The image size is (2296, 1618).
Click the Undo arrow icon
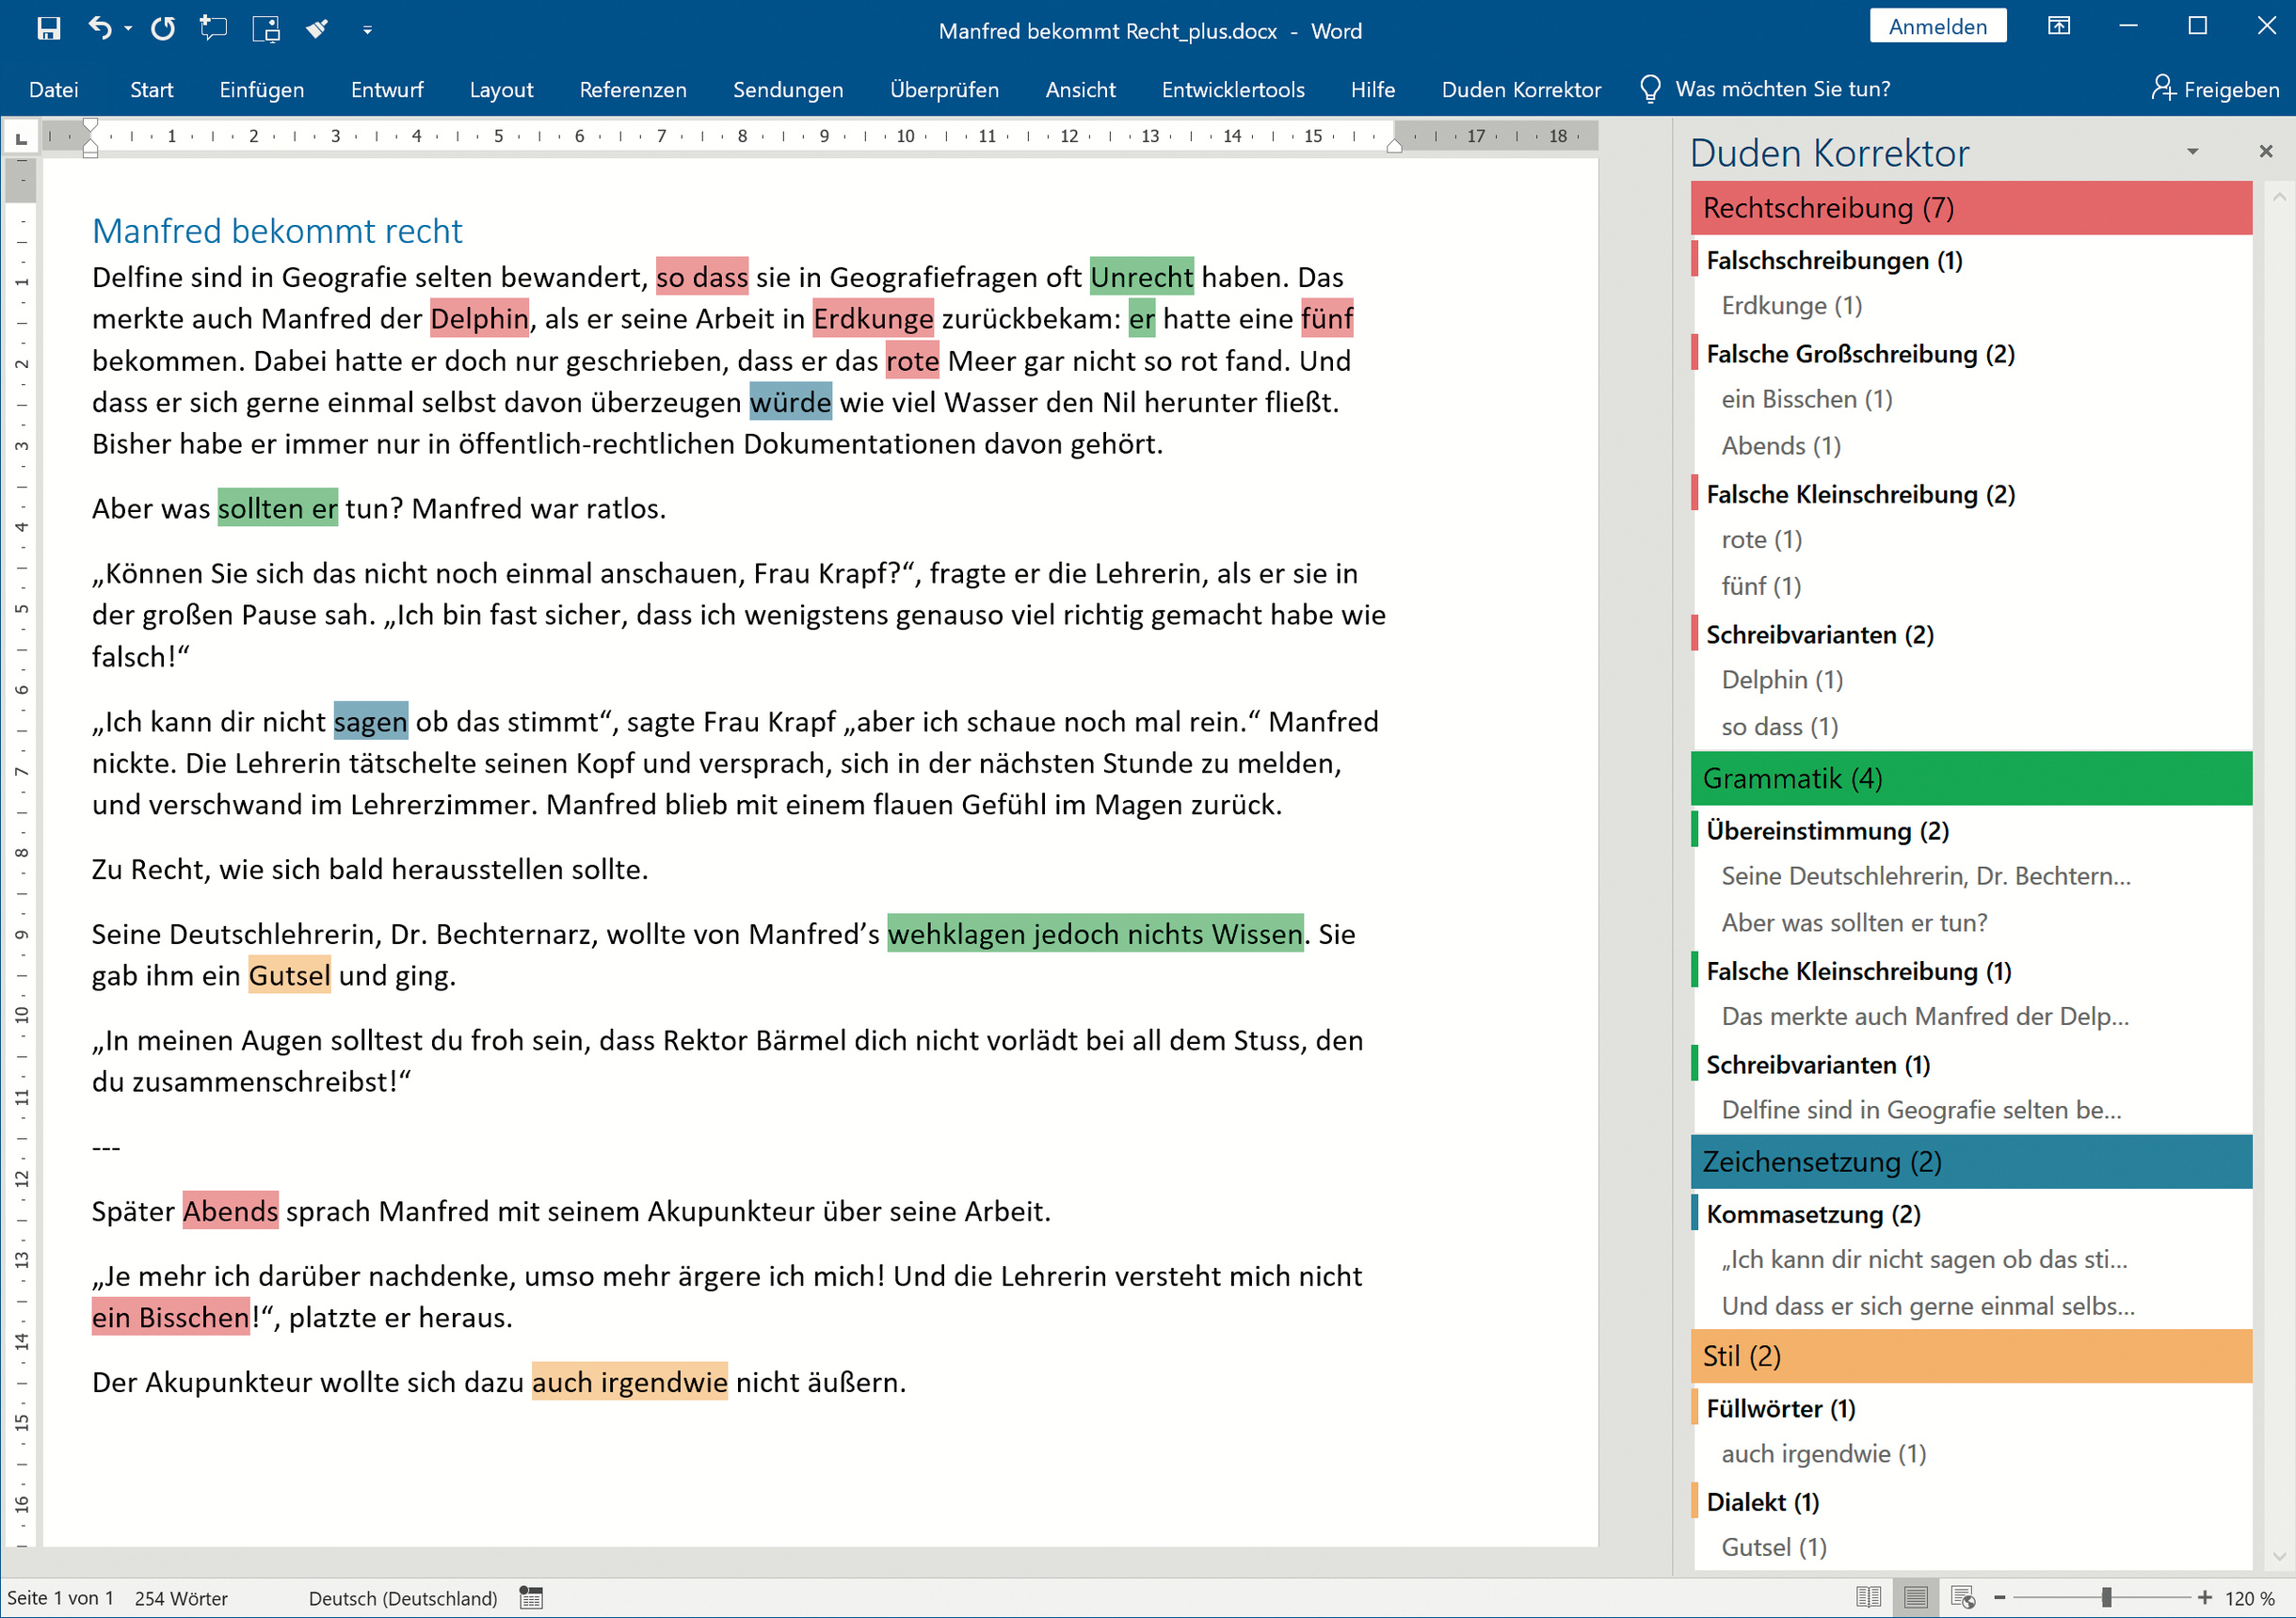pos(100,28)
